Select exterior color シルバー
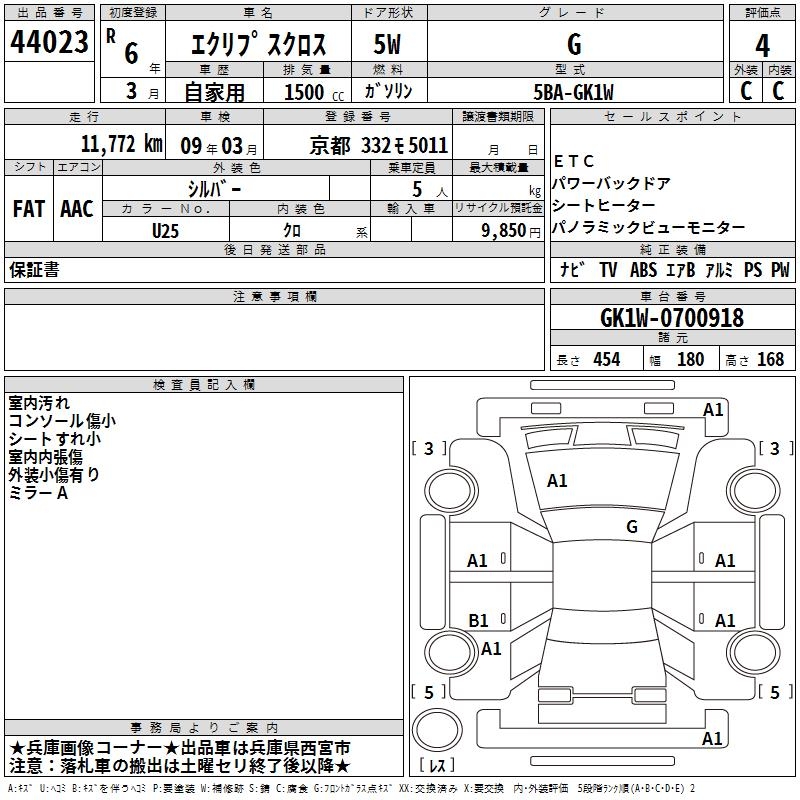800x800 pixels. 214,189
